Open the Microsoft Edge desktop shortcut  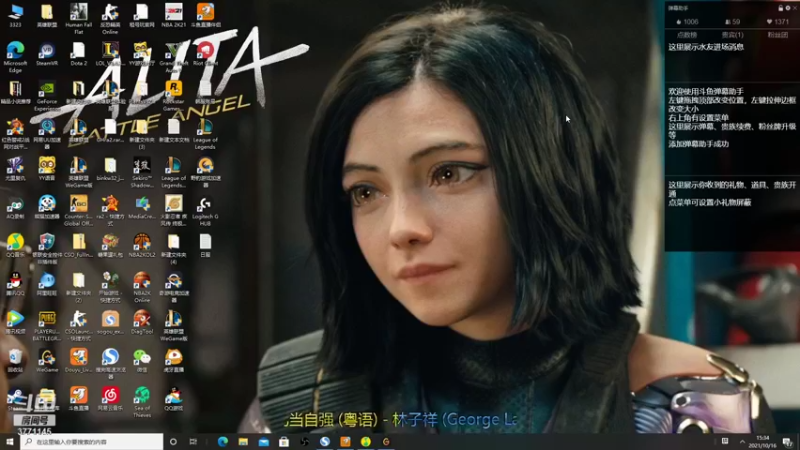15,57
